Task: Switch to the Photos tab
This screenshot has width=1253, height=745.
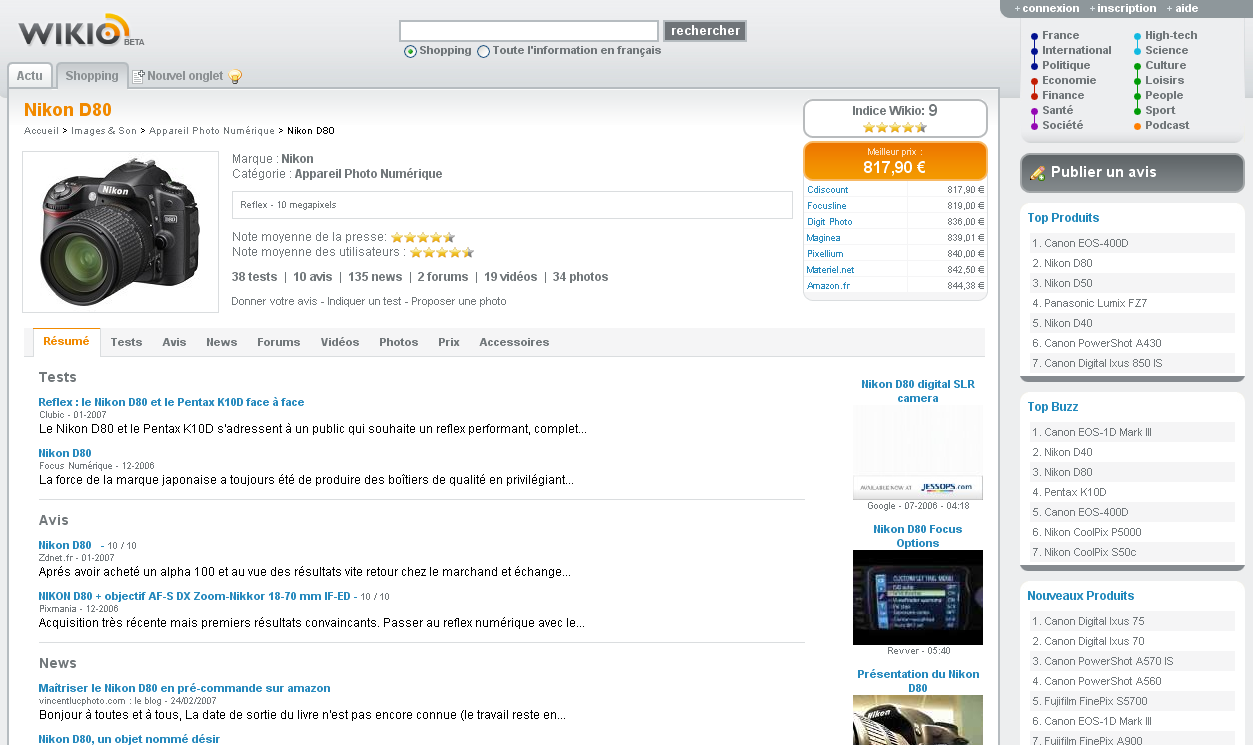Action: click(x=399, y=342)
